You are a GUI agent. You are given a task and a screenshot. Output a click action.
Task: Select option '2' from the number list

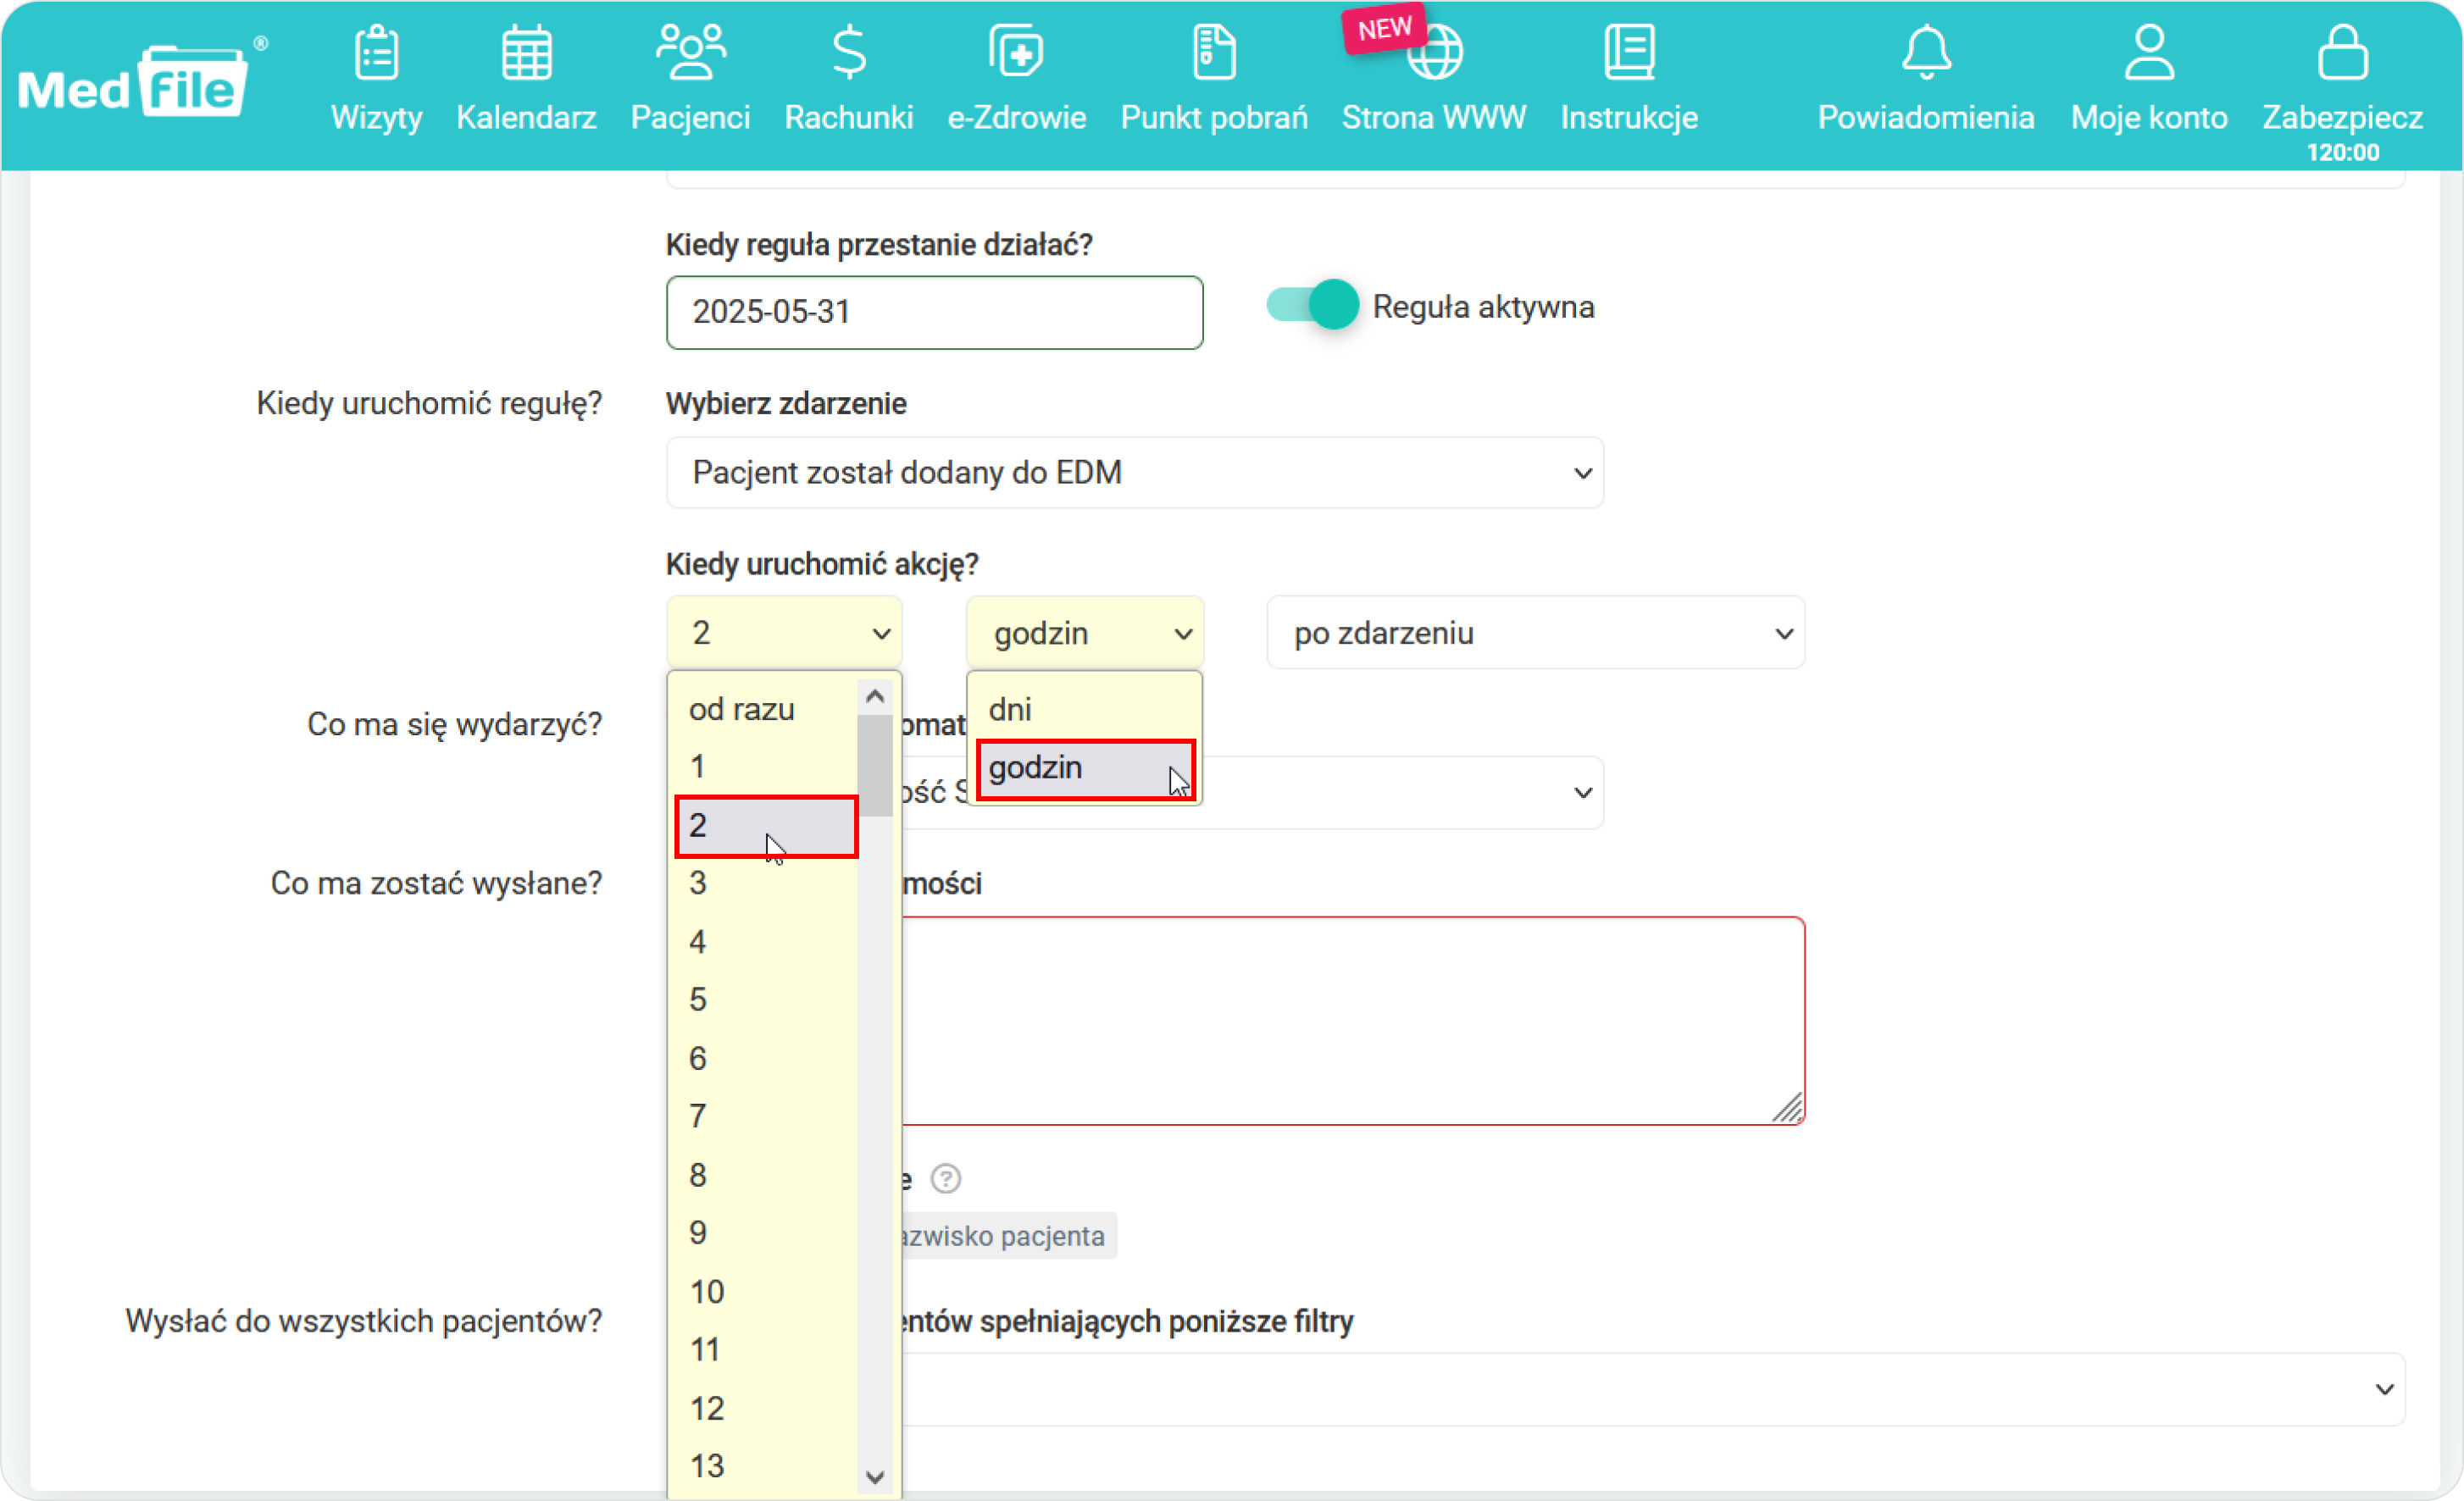coord(768,823)
